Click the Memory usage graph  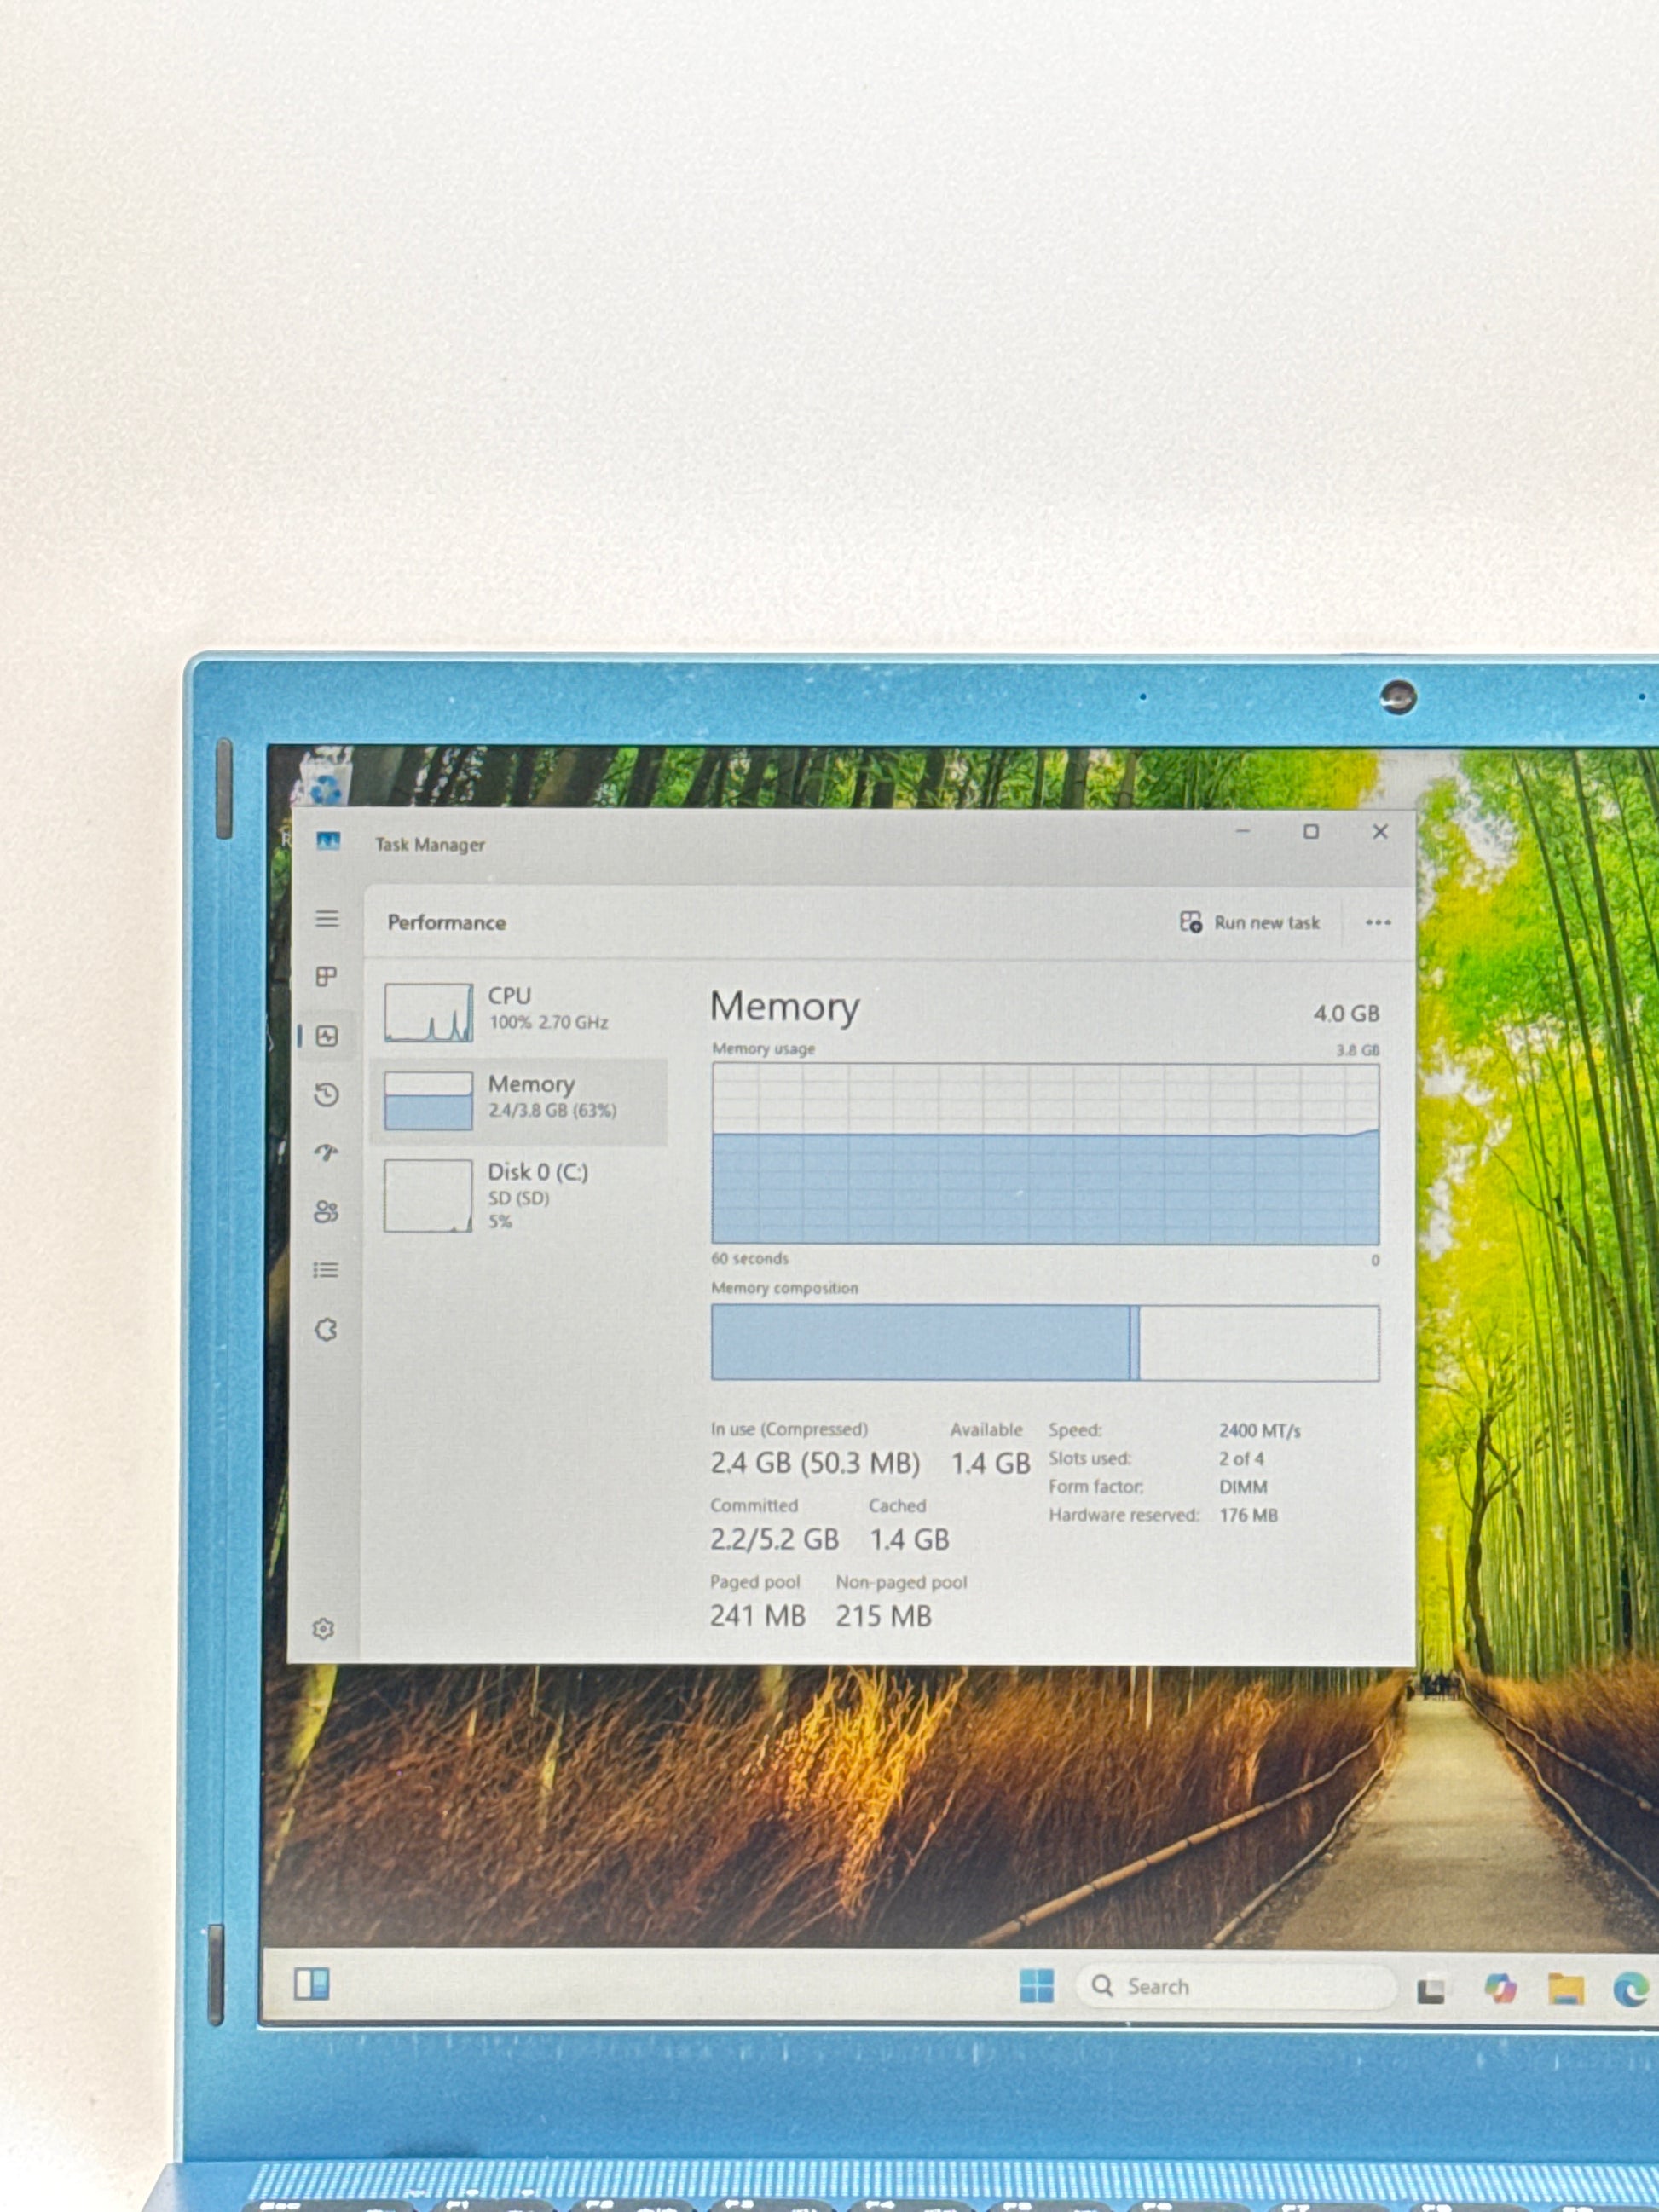[1045, 1153]
